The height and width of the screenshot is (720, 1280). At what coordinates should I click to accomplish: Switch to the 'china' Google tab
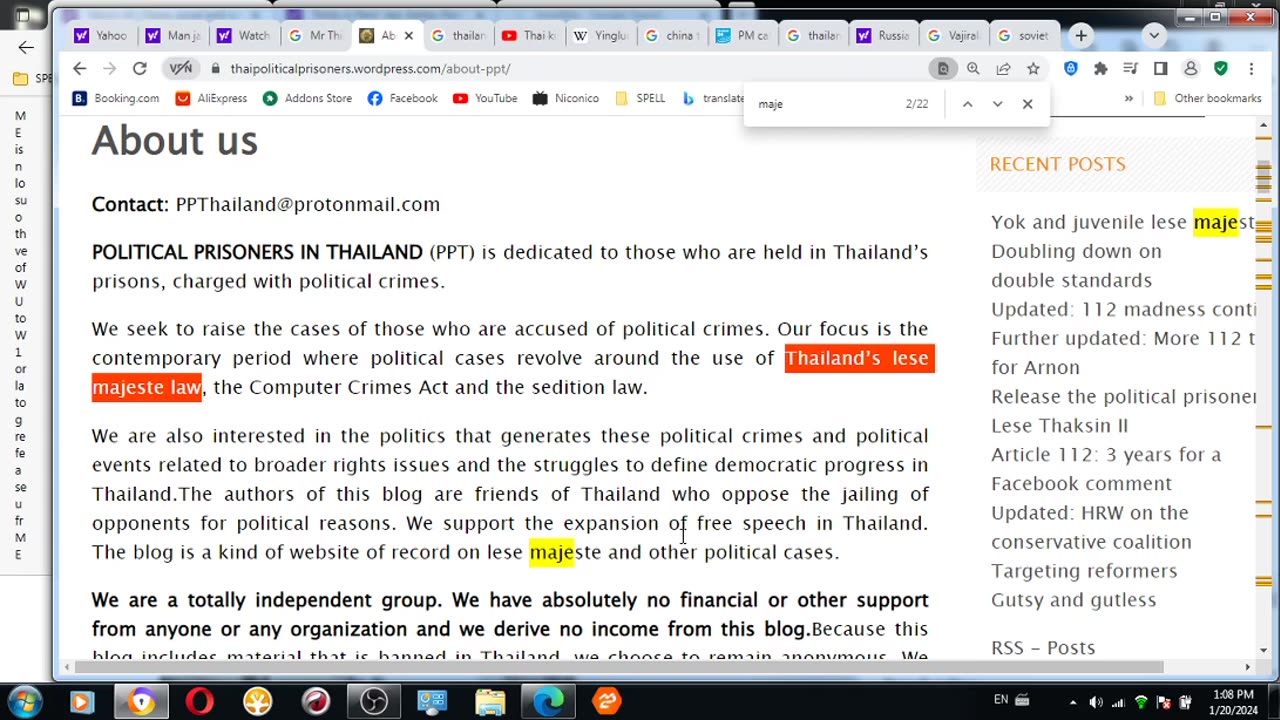point(672,36)
